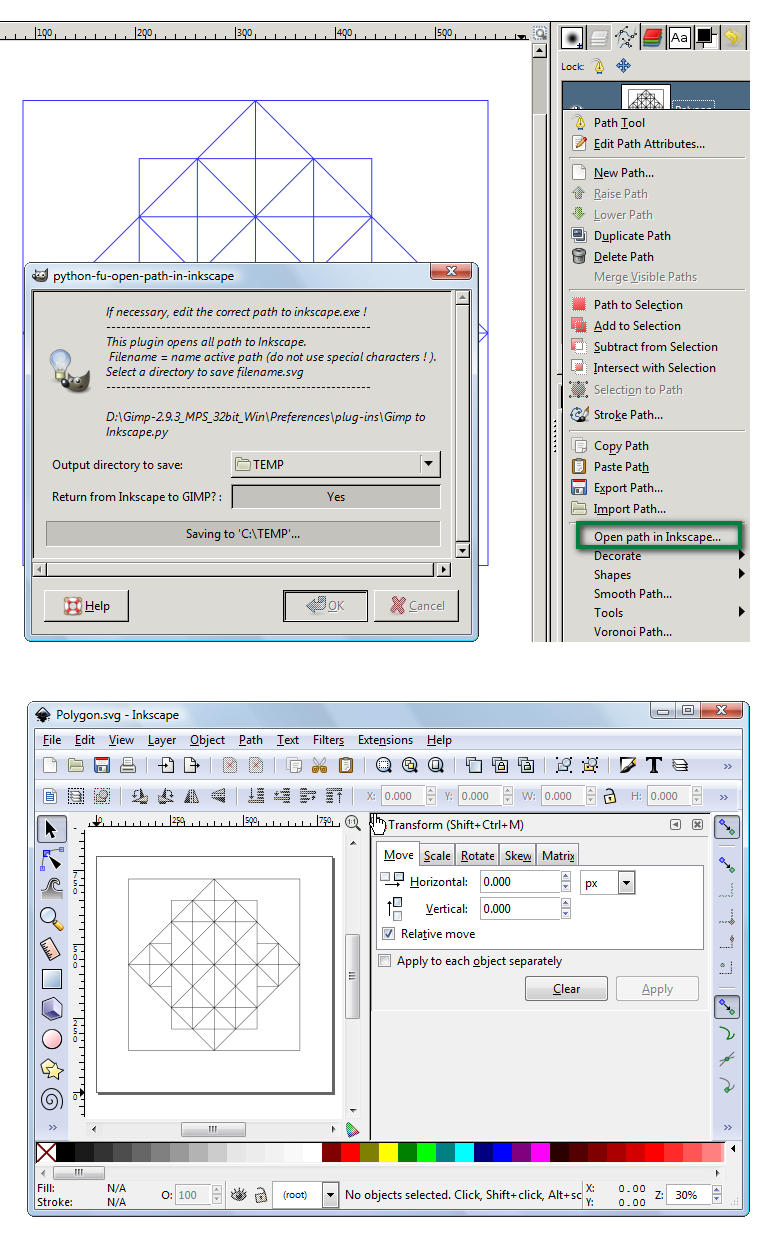Switch to the Matrix tab in Transform
This screenshot has height=1248, width=774.
point(558,856)
